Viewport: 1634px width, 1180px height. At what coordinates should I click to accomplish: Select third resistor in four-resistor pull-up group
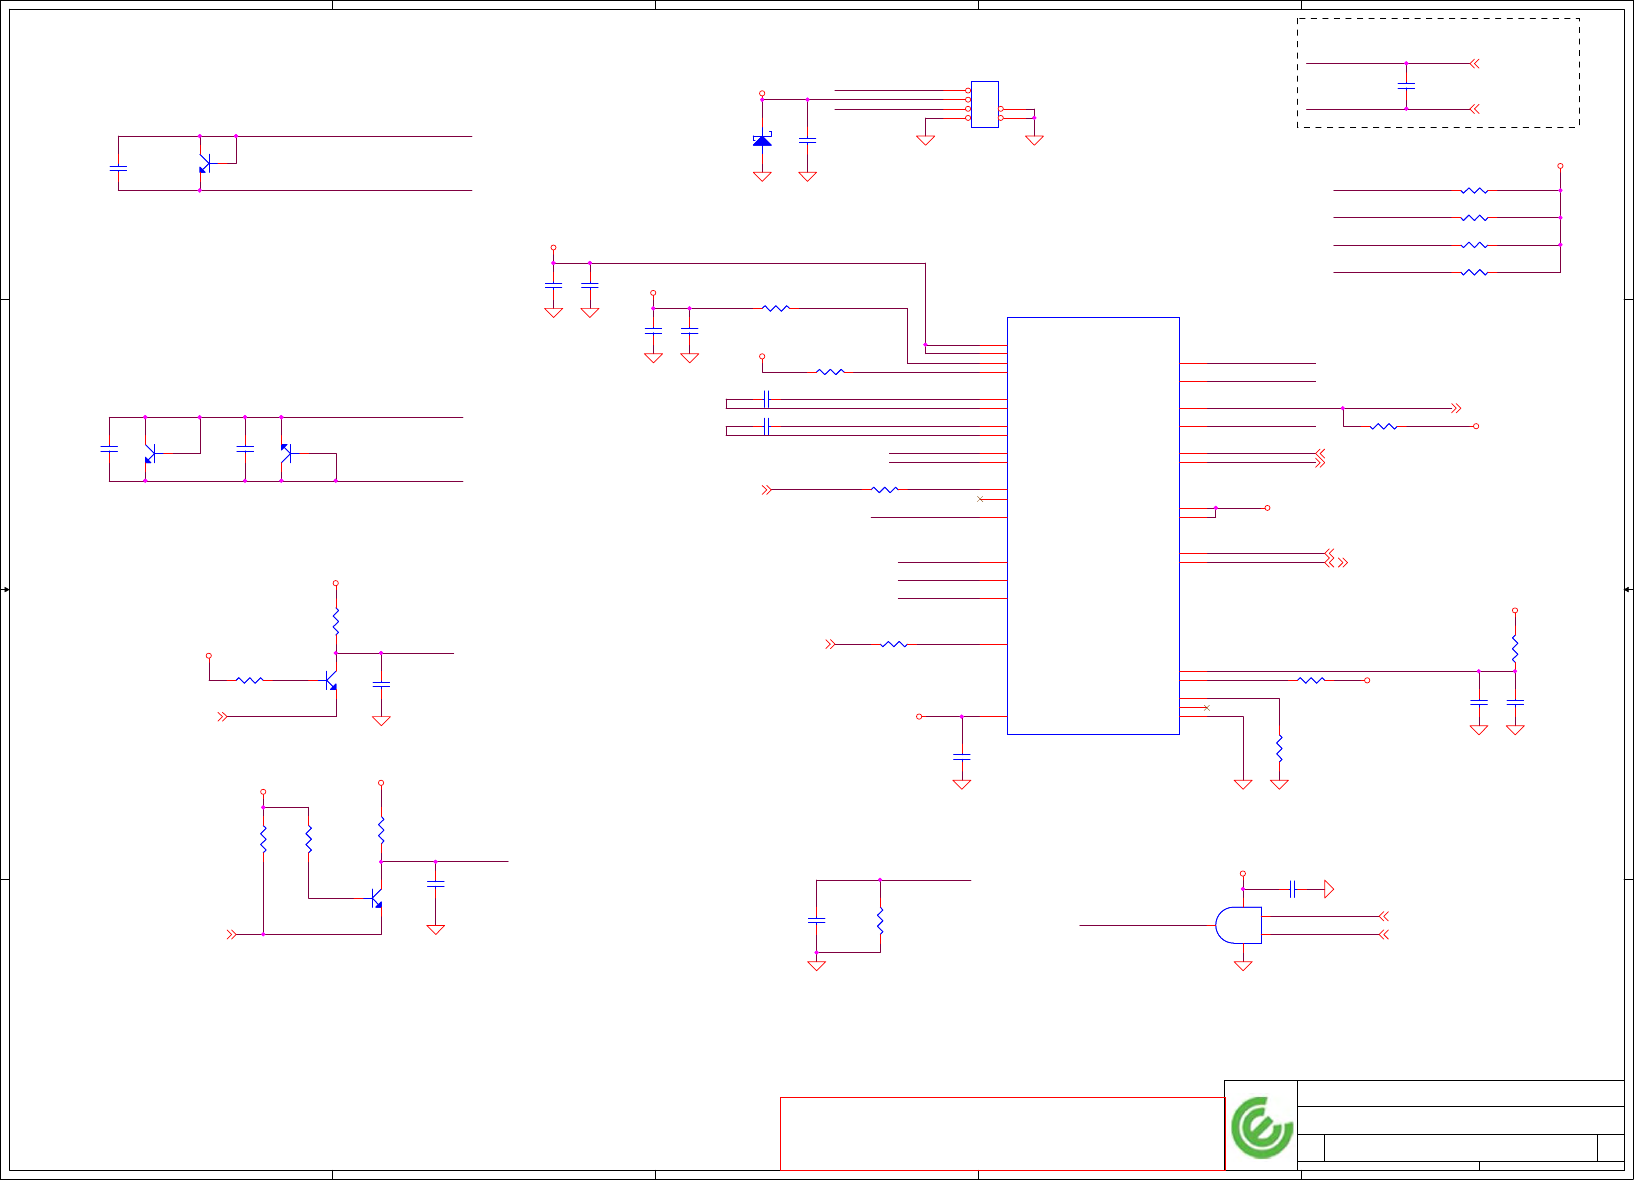pos(1474,245)
